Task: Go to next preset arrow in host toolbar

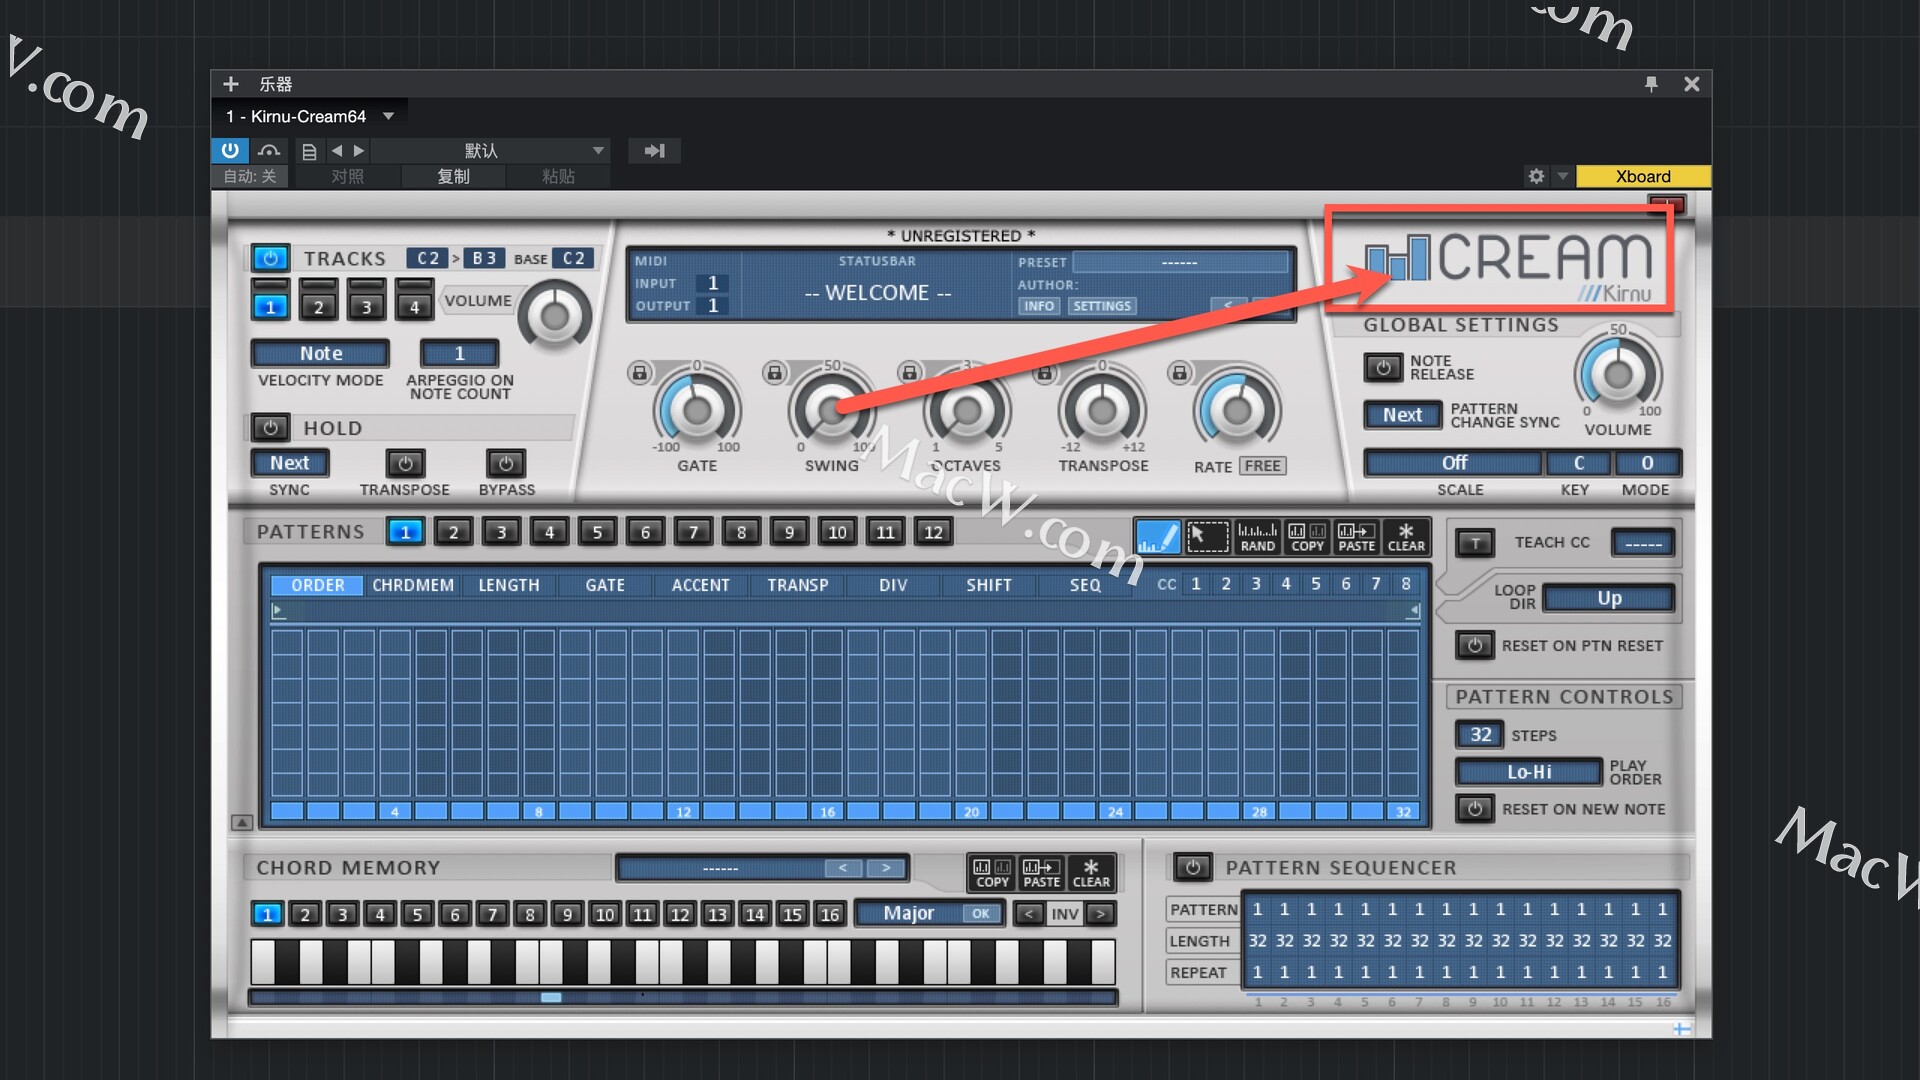Action: [x=359, y=151]
